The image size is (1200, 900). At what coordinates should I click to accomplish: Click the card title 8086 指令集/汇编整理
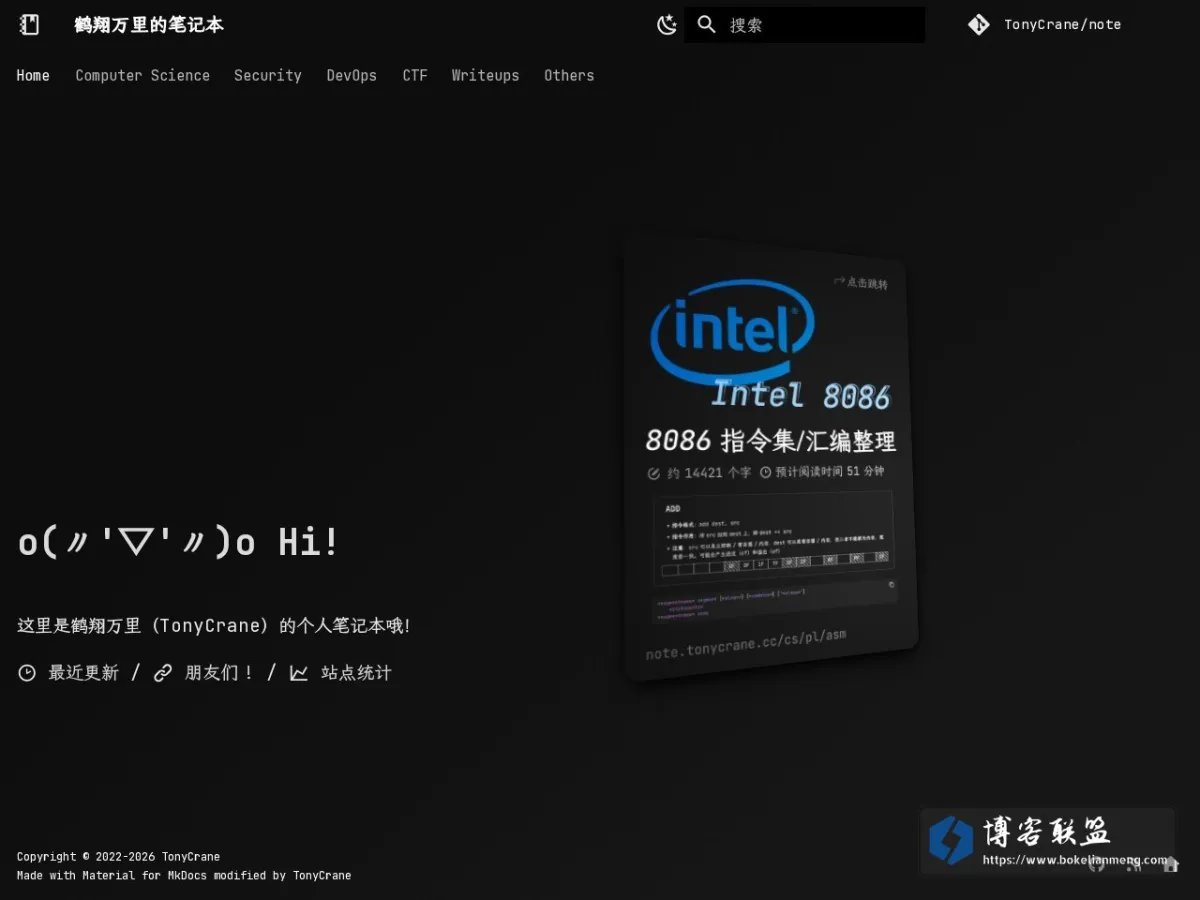pyautogui.click(x=771, y=440)
